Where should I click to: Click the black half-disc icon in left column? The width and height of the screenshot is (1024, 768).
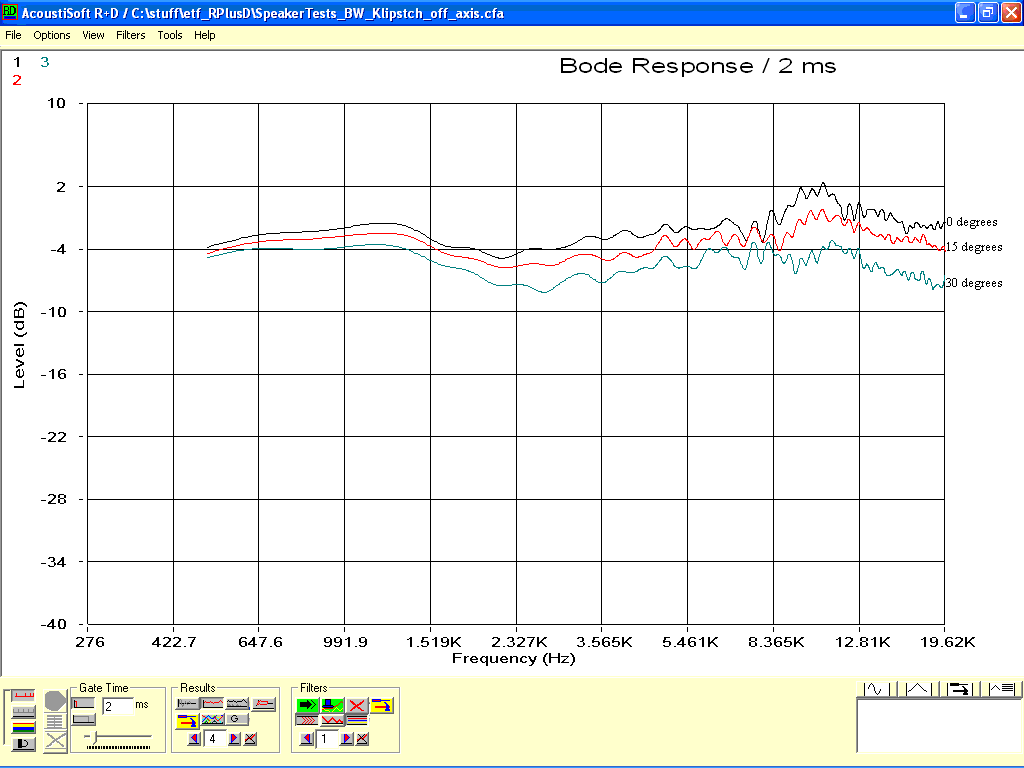point(24,743)
